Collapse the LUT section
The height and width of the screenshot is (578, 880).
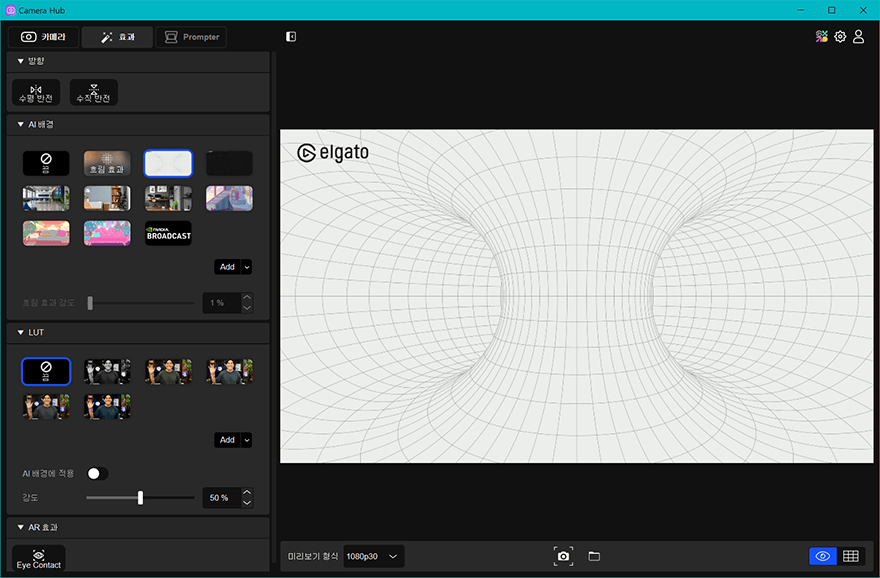click(x=21, y=333)
